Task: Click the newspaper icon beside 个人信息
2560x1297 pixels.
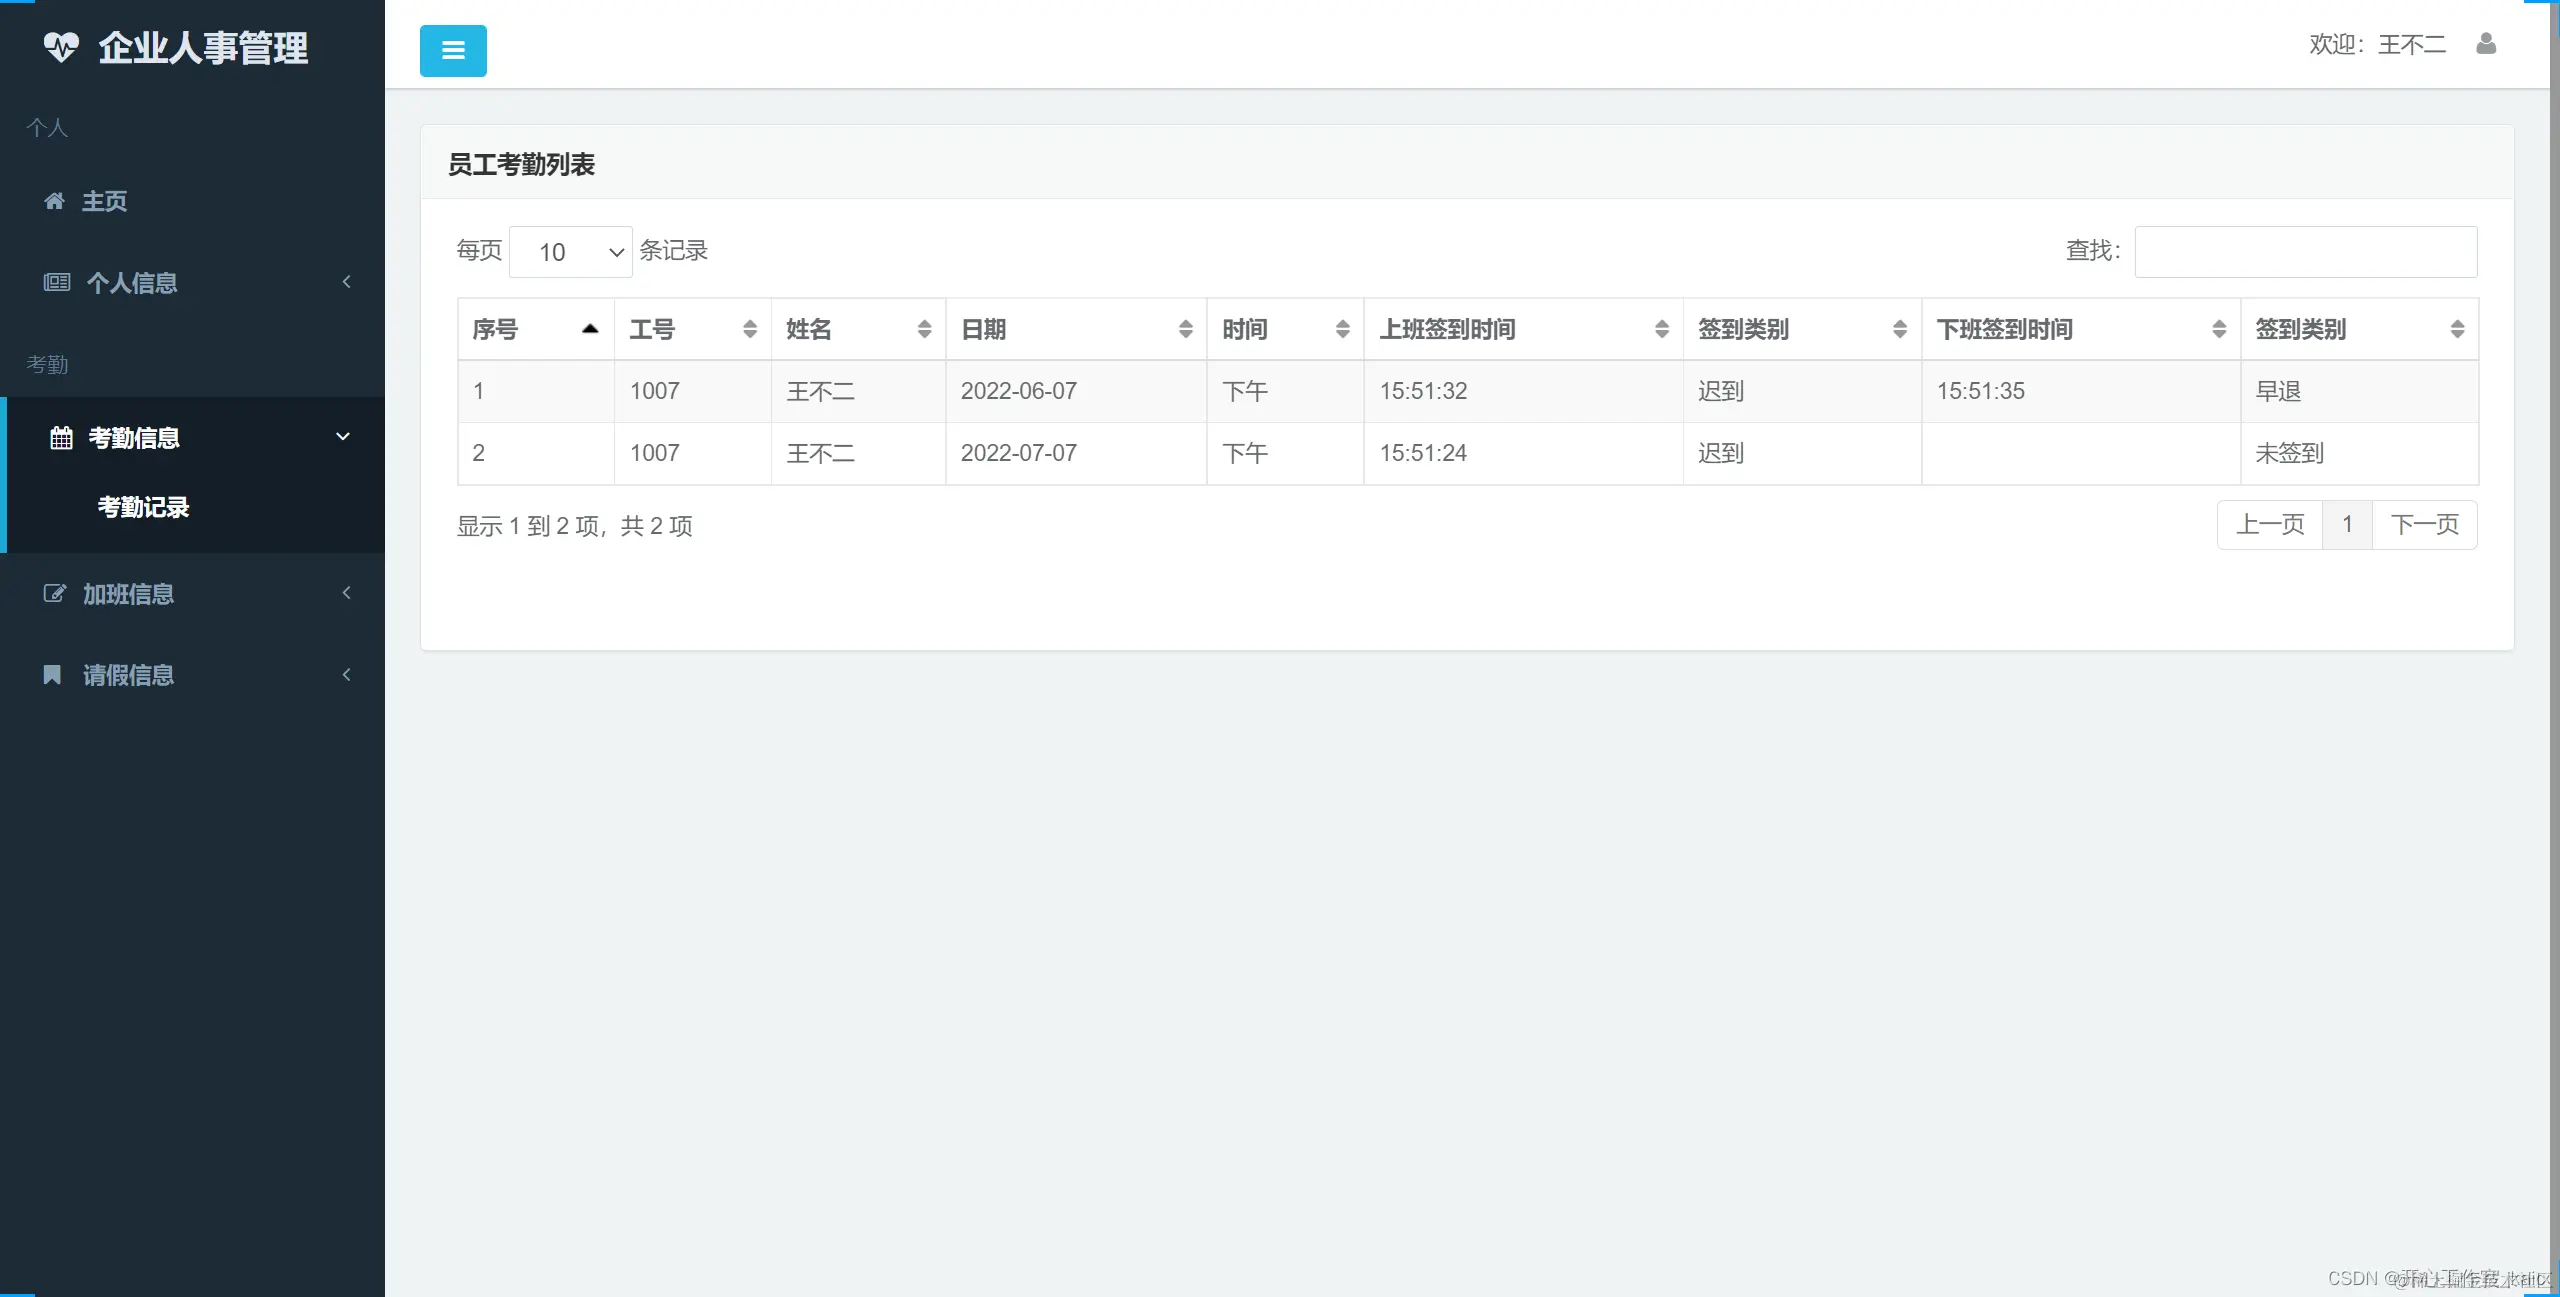Action: pos(56,283)
